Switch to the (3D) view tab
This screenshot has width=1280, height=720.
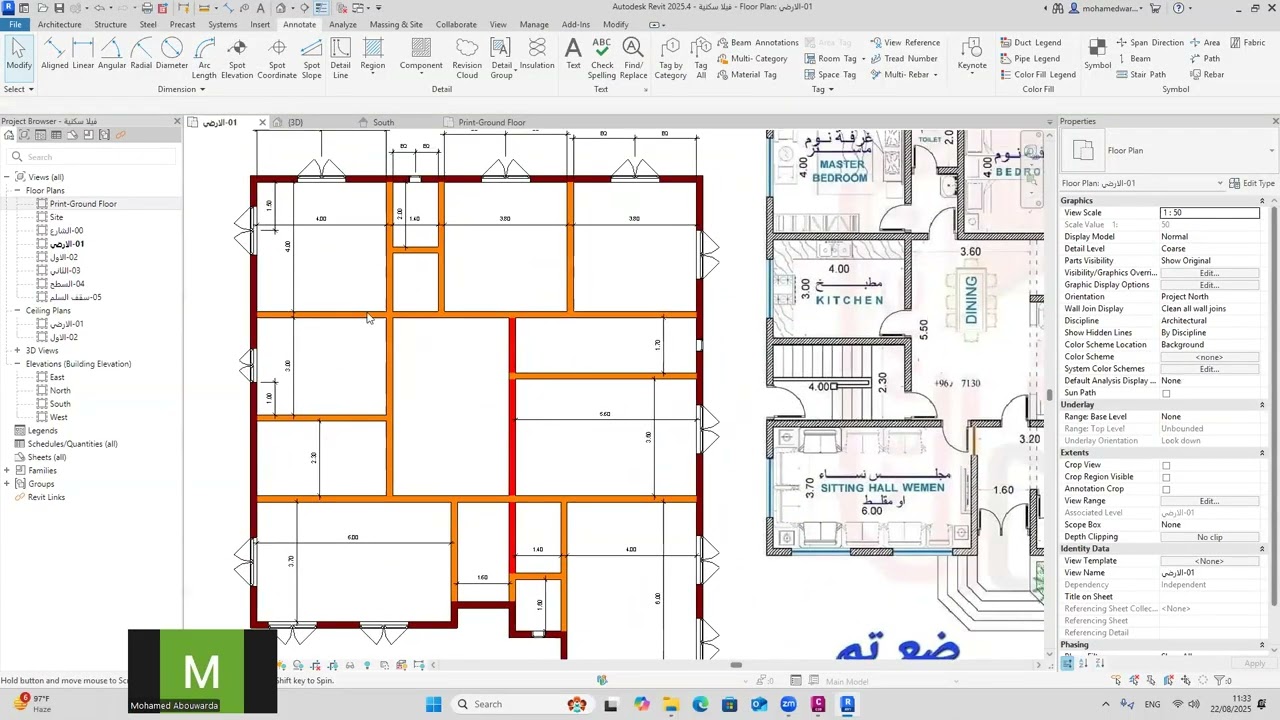click(x=295, y=123)
